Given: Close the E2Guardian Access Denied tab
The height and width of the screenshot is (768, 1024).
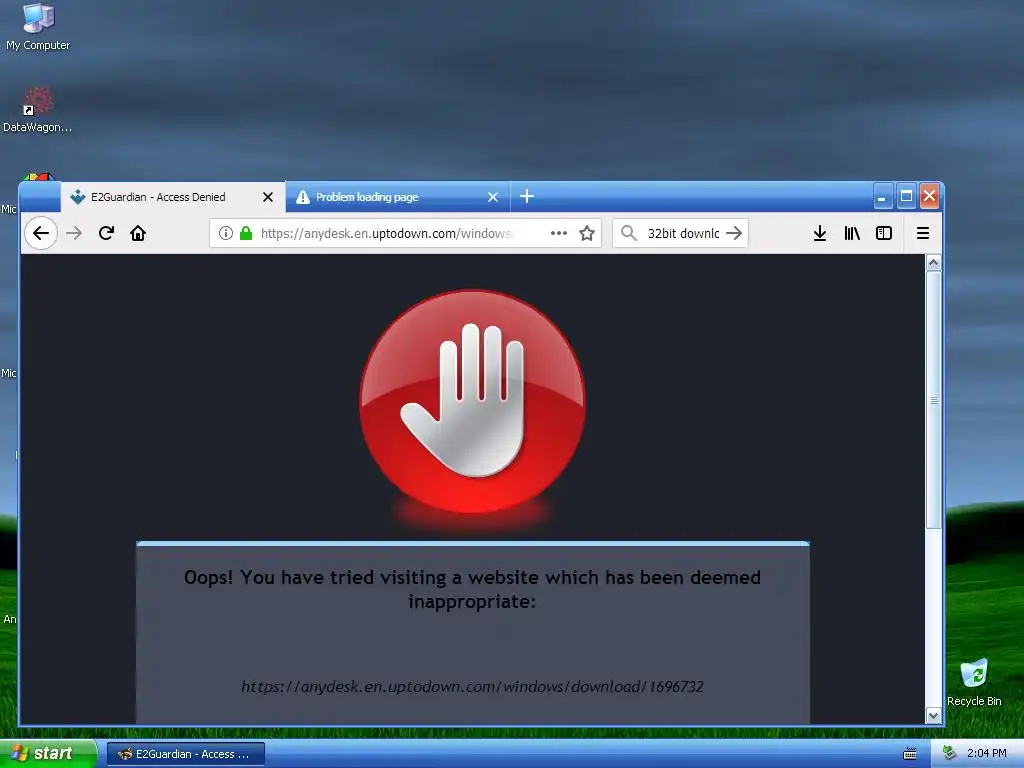Looking at the screenshot, I should (x=268, y=197).
